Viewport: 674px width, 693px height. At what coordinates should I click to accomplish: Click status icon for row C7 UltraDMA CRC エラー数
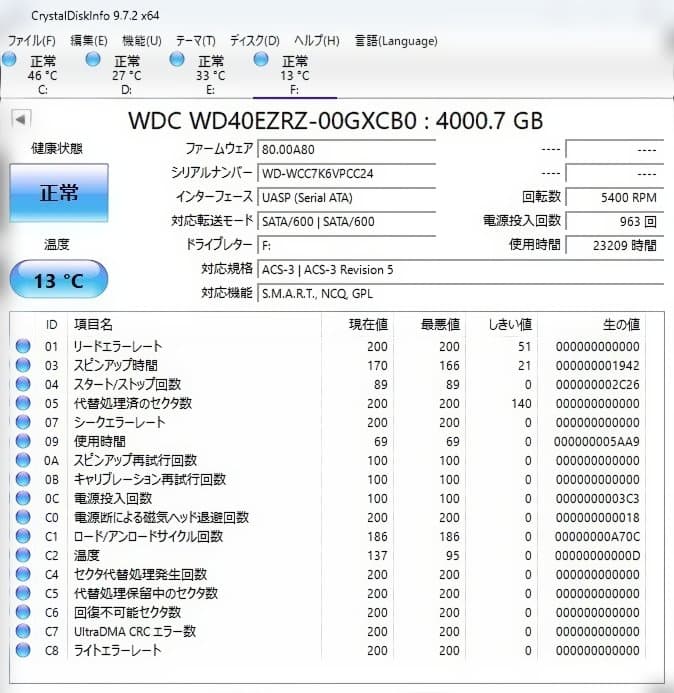click(23, 631)
